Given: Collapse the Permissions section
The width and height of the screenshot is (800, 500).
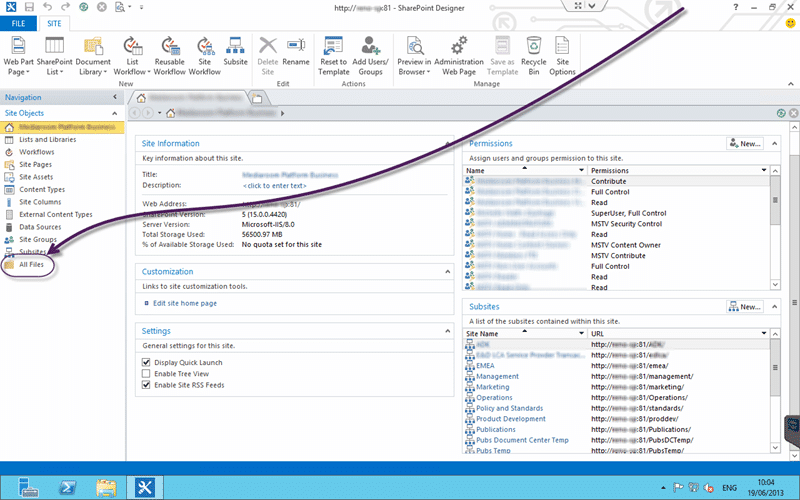Looking at the screenshot, I should tap(774, 144).
